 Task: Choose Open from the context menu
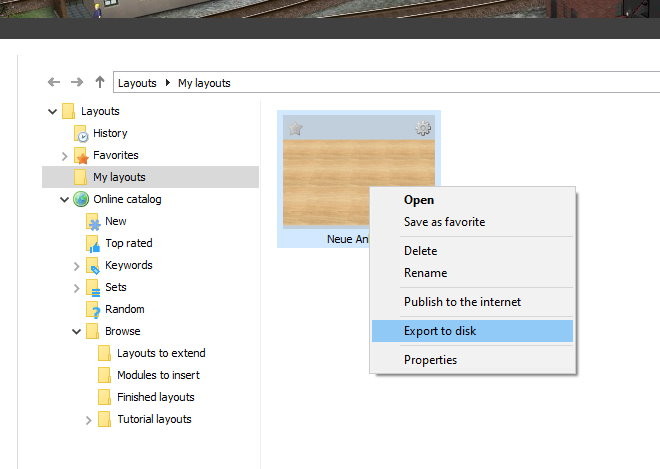tap(472, 200)
